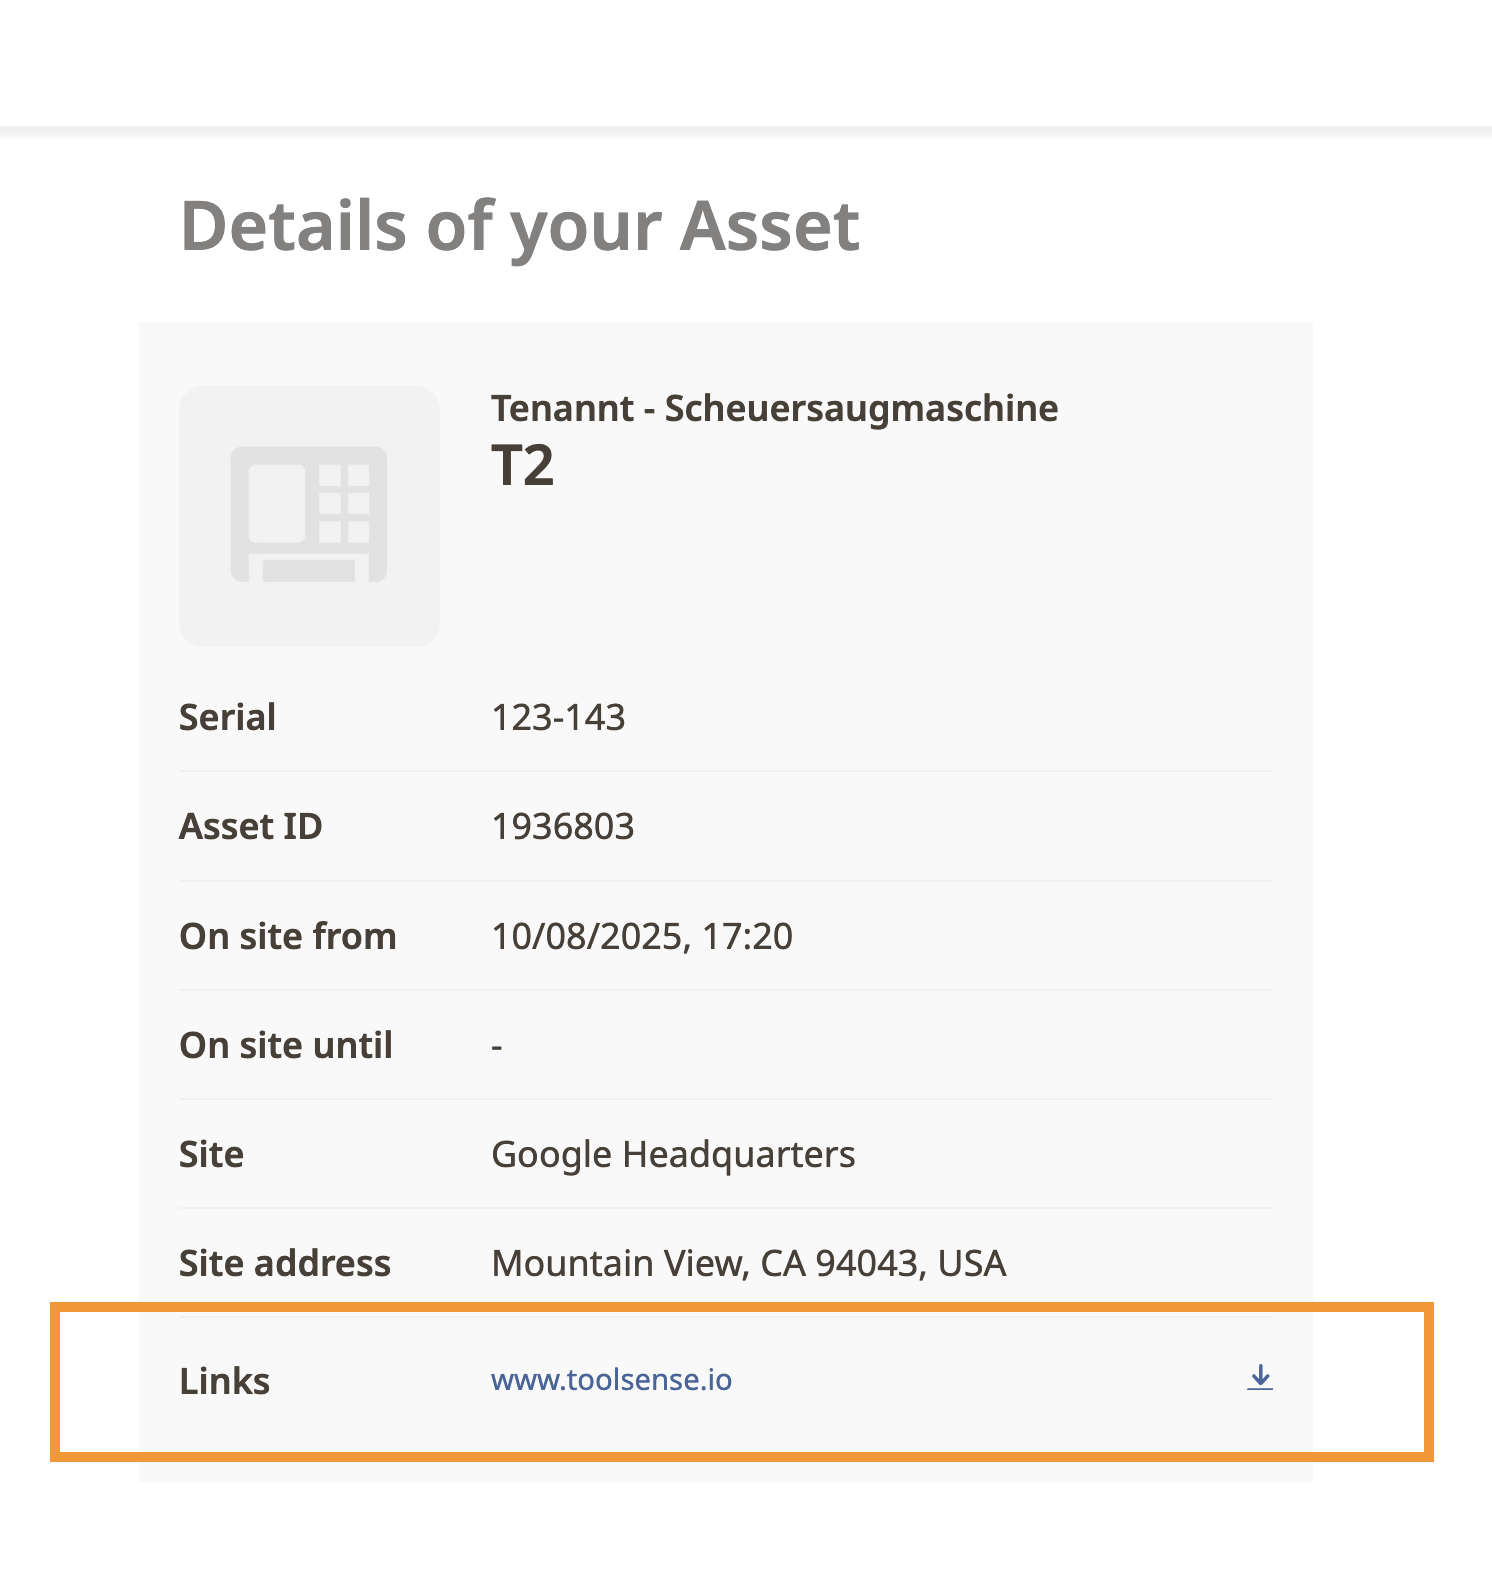Select the 'Tenannt - Scheuersaugmaschine' title text
The height and width of the screenshot is (1572, 1492).
(774, 408)
